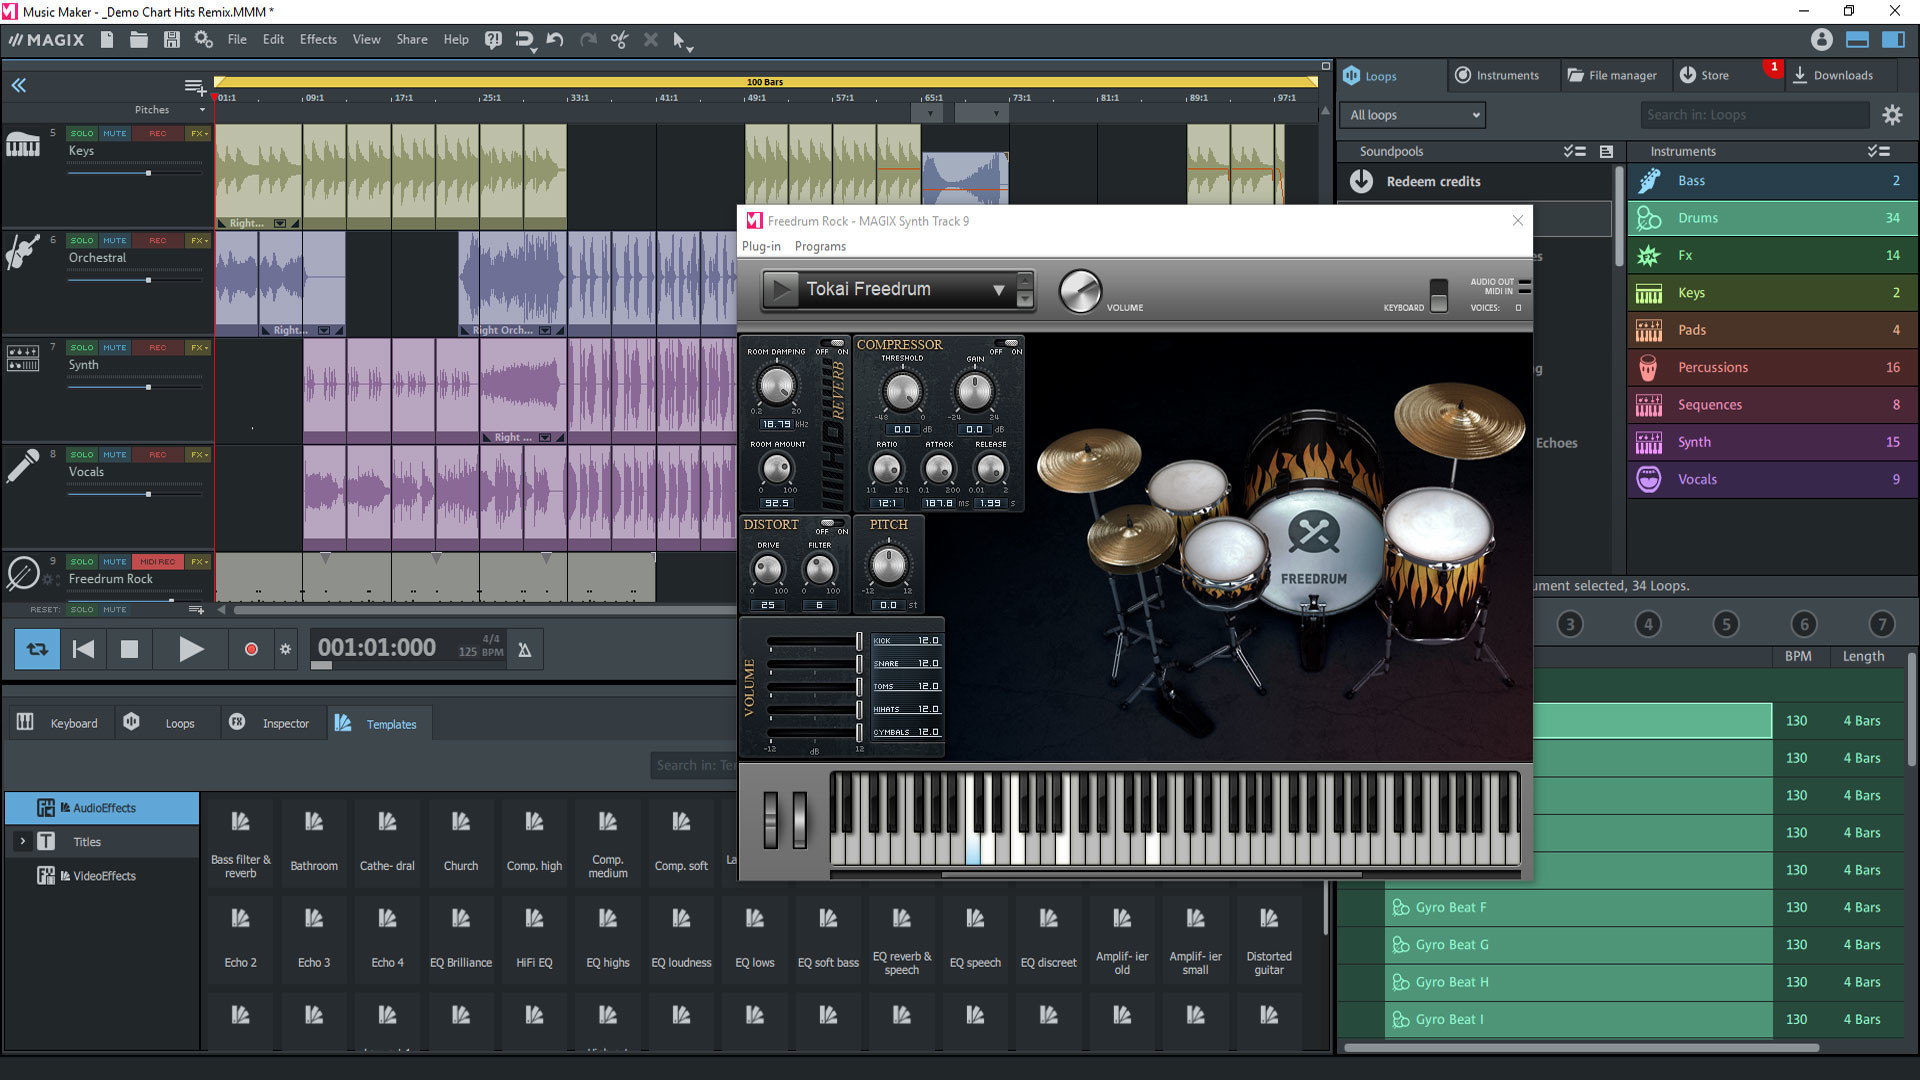Mute the Orchestral track
The width and height of the screenshot is (1920, 1080).
coord(114,240)
